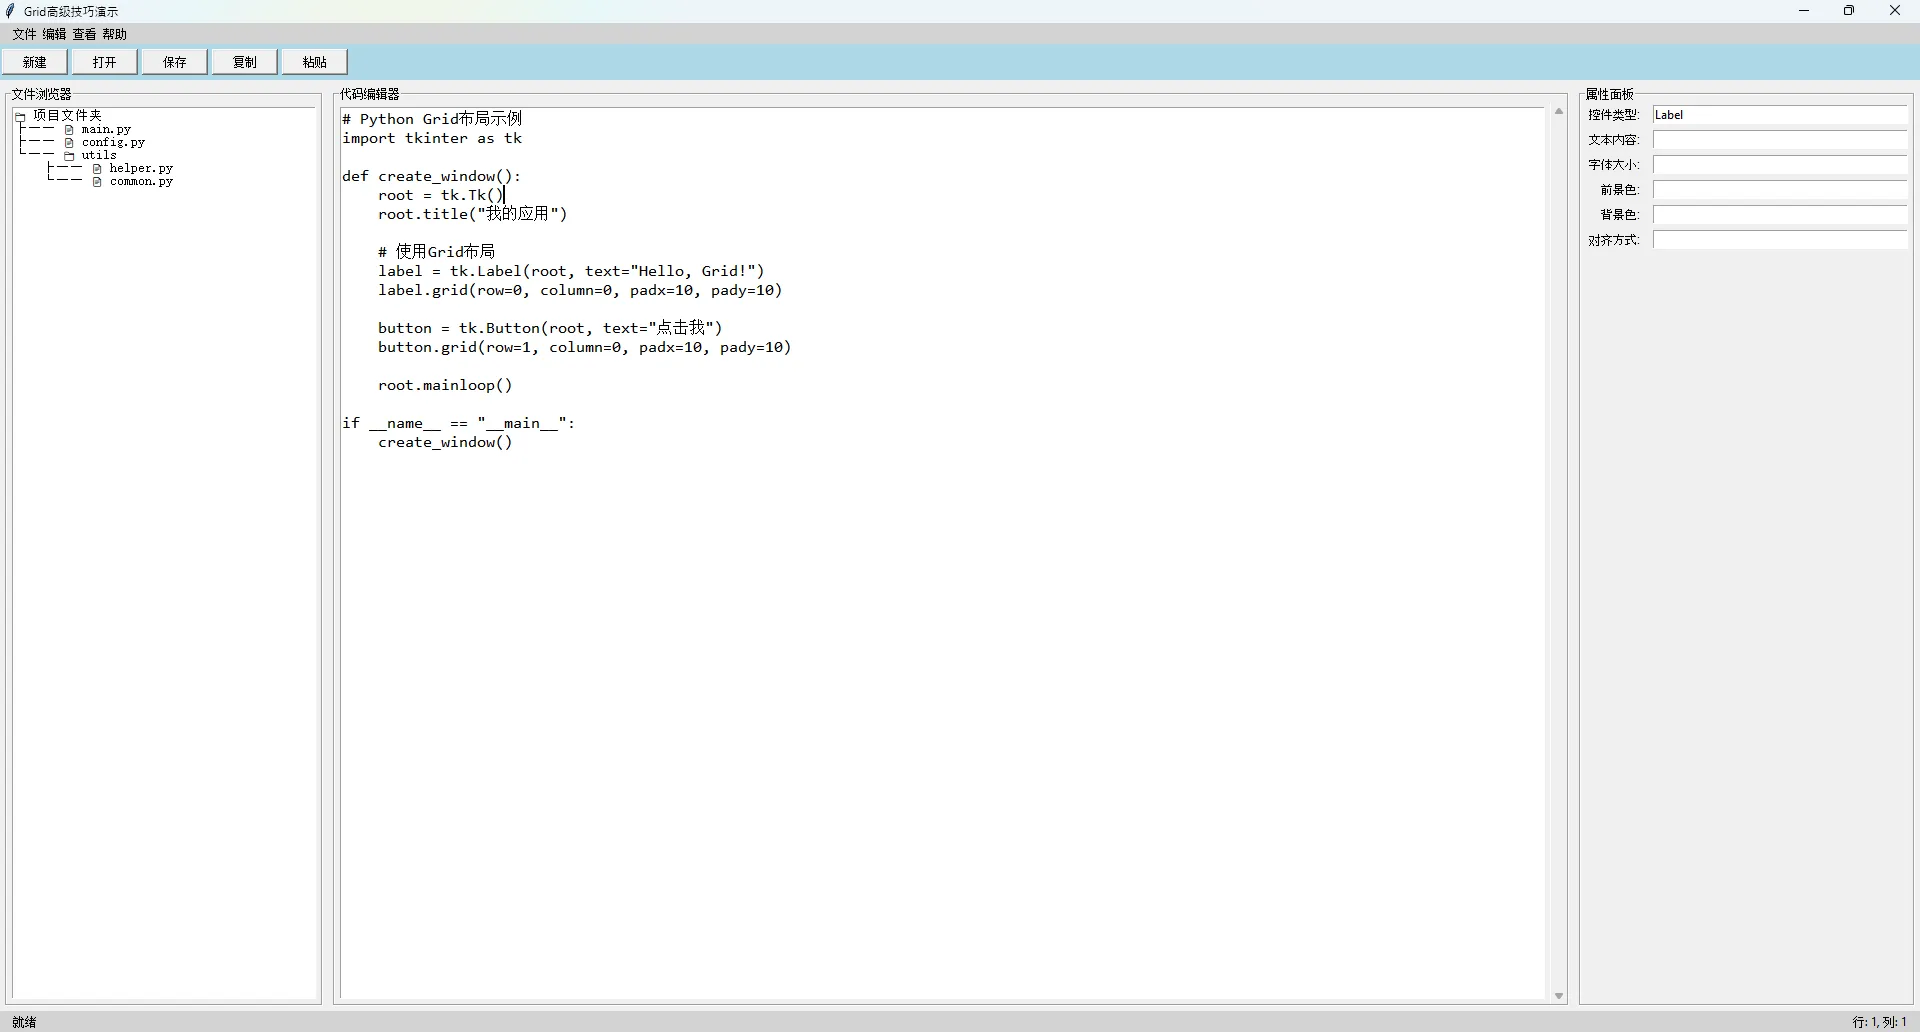The height and width of the screenshot is (1032, 1920).
Task: Click the 项目文件夹 root folder icon
Action: pyautogui.click(x=20, y=116)
